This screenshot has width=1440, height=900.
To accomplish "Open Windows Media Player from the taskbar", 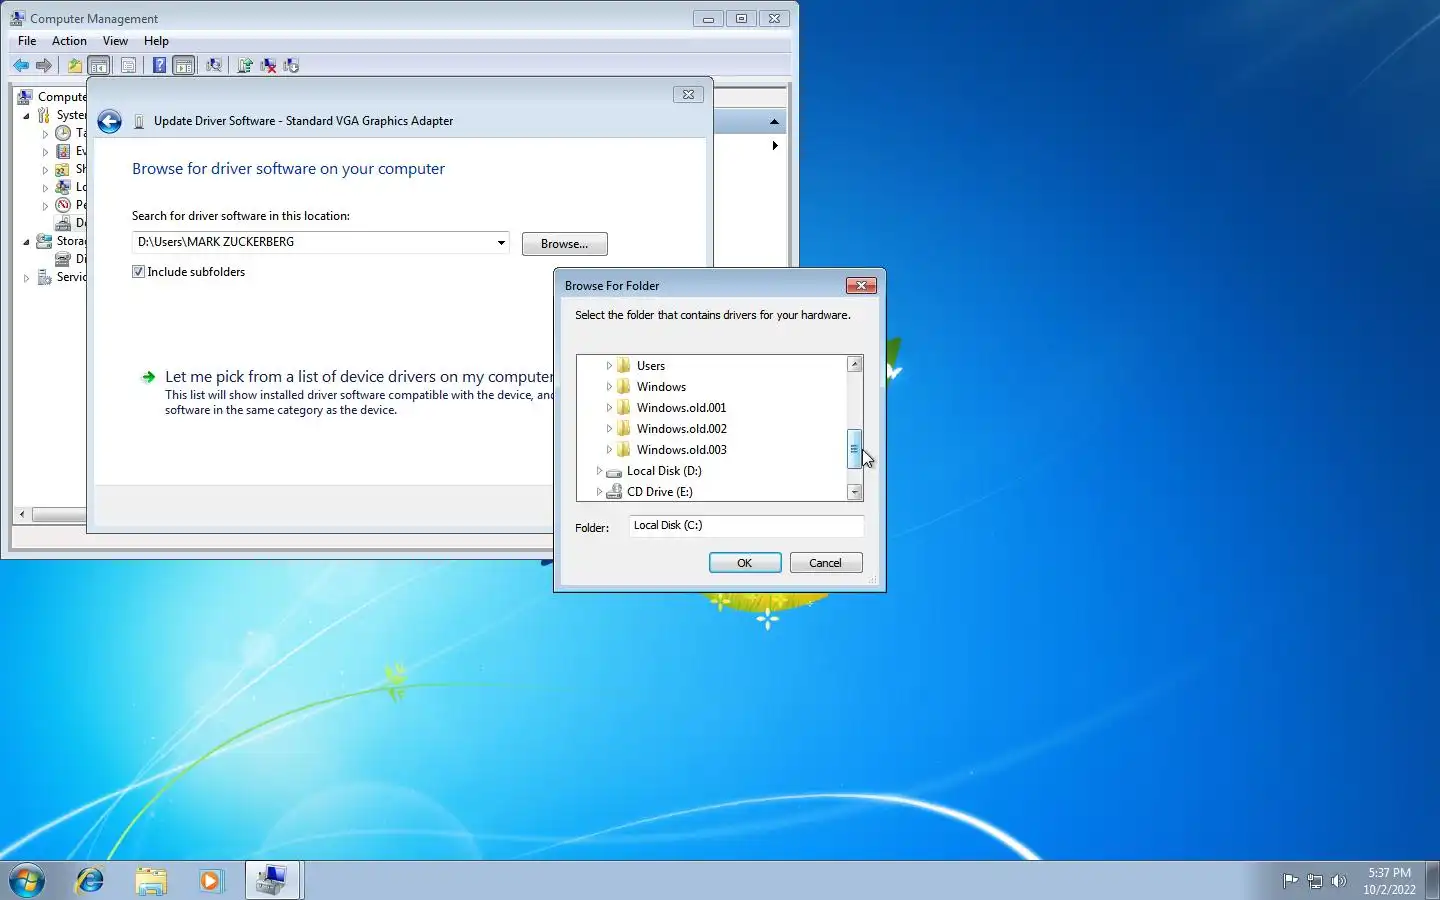I will 210,880.
